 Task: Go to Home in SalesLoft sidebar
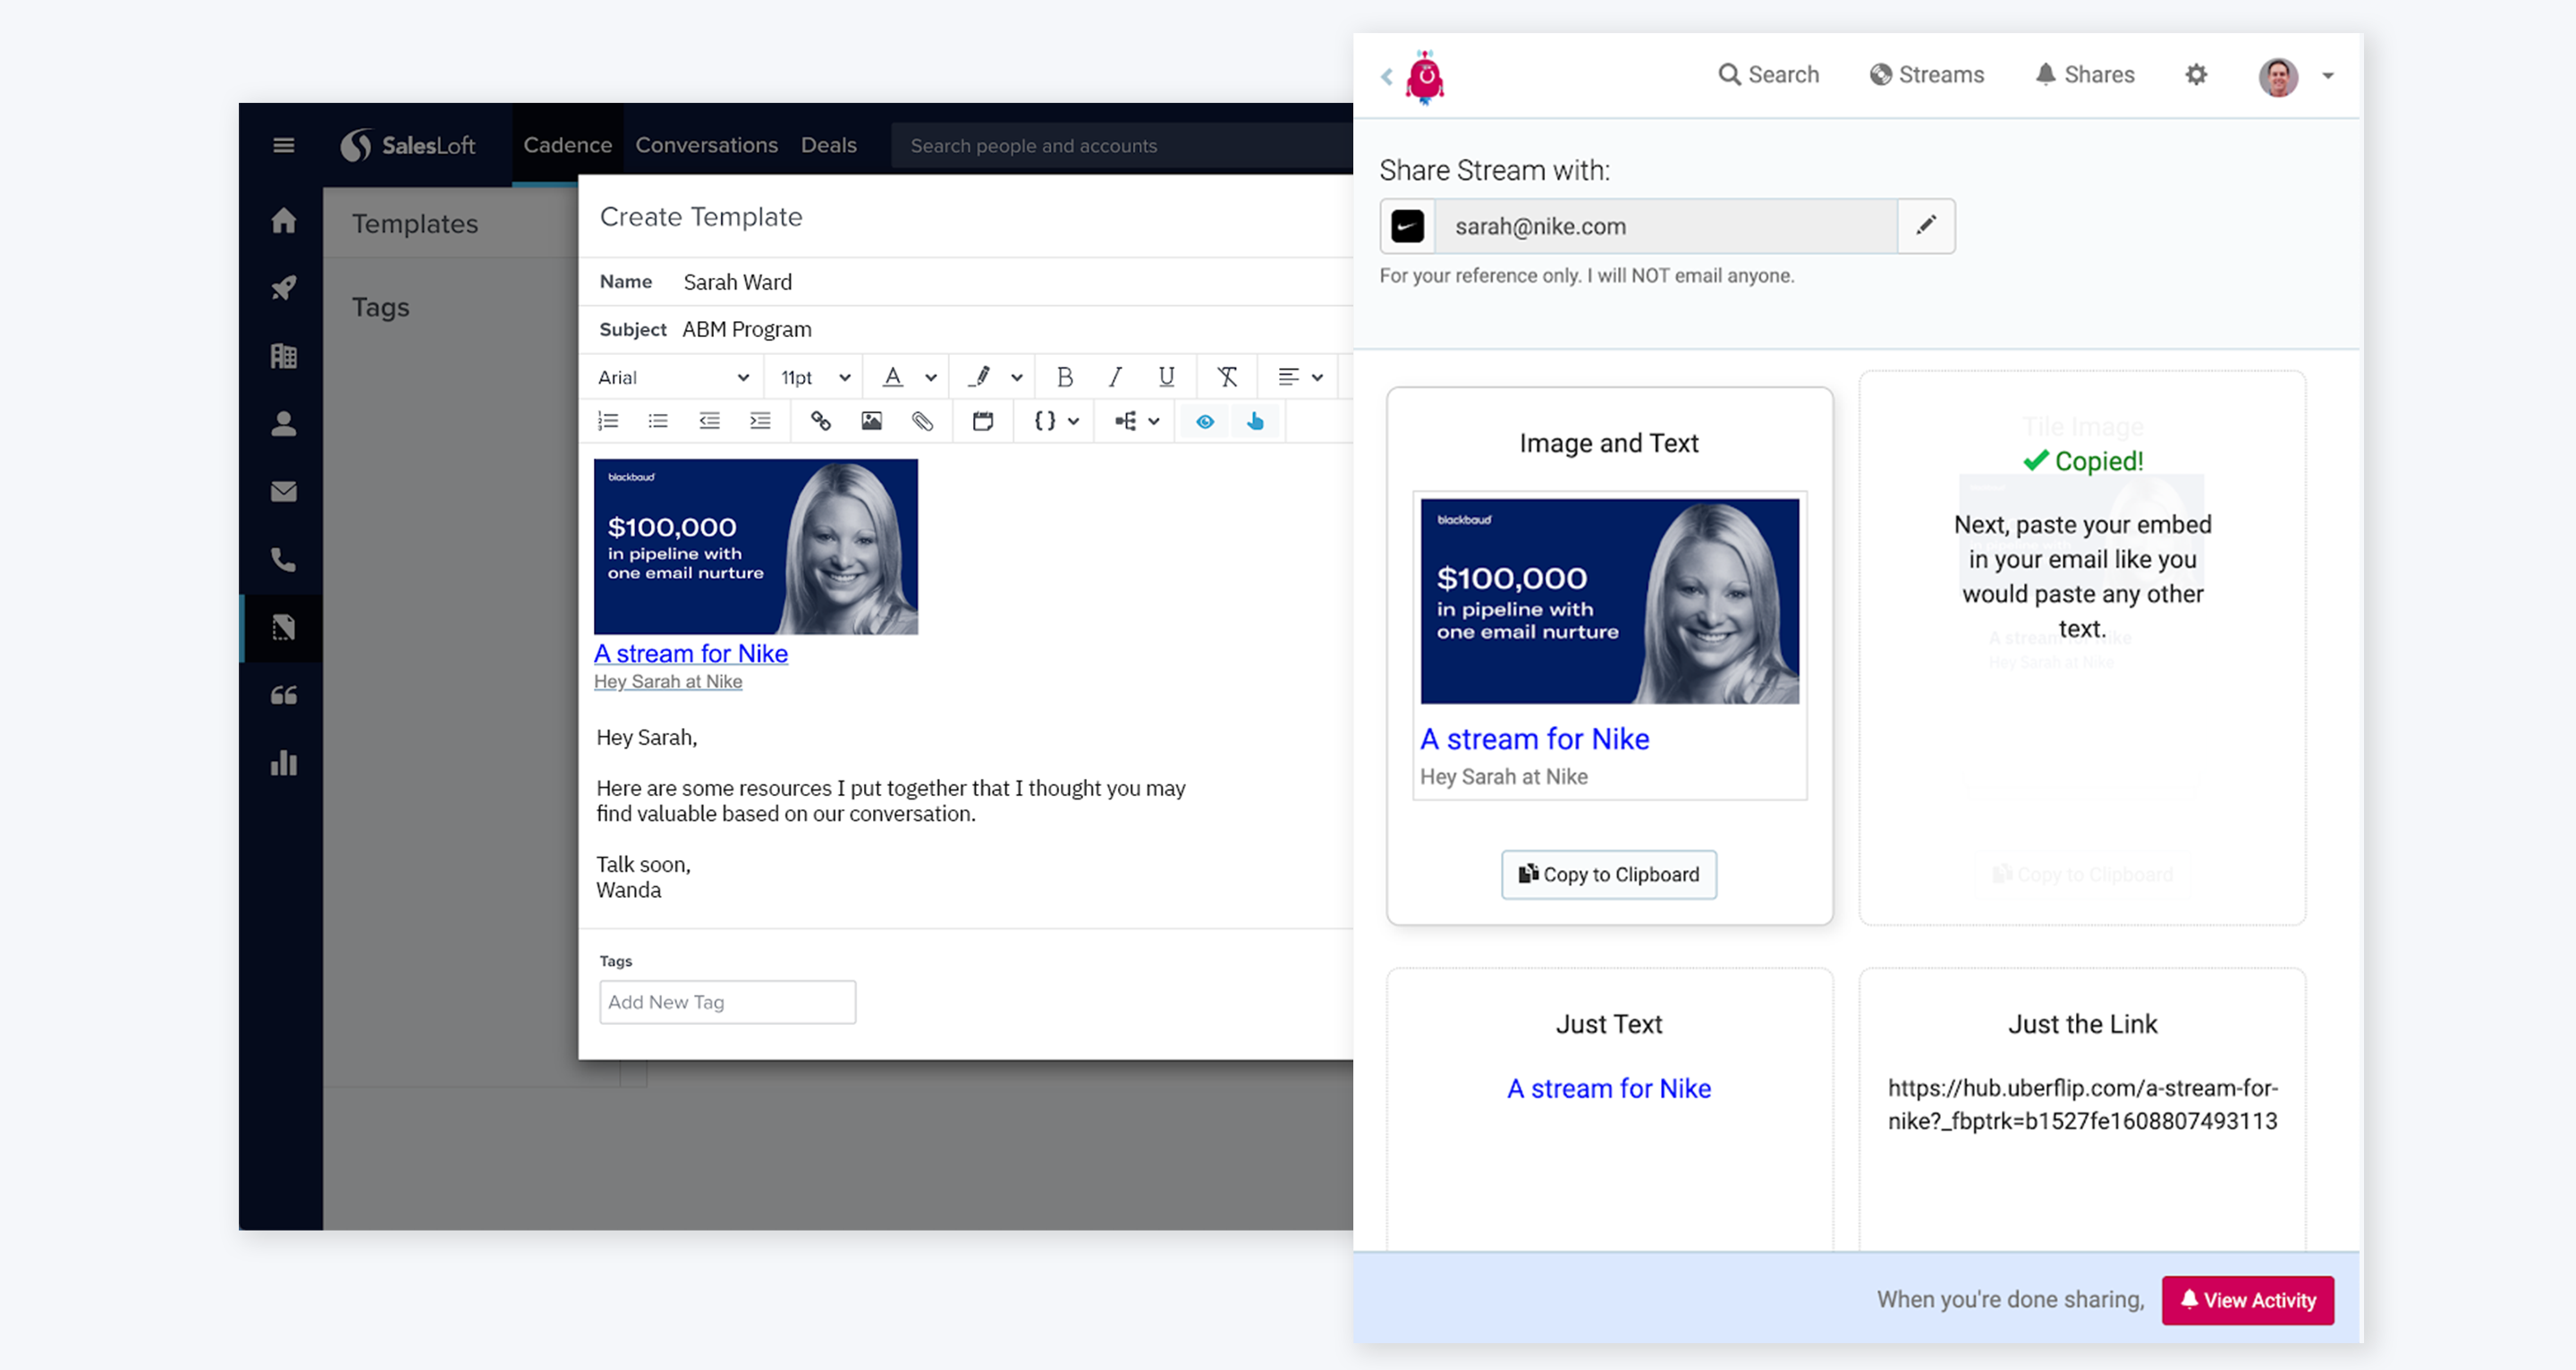coord(284,220)
